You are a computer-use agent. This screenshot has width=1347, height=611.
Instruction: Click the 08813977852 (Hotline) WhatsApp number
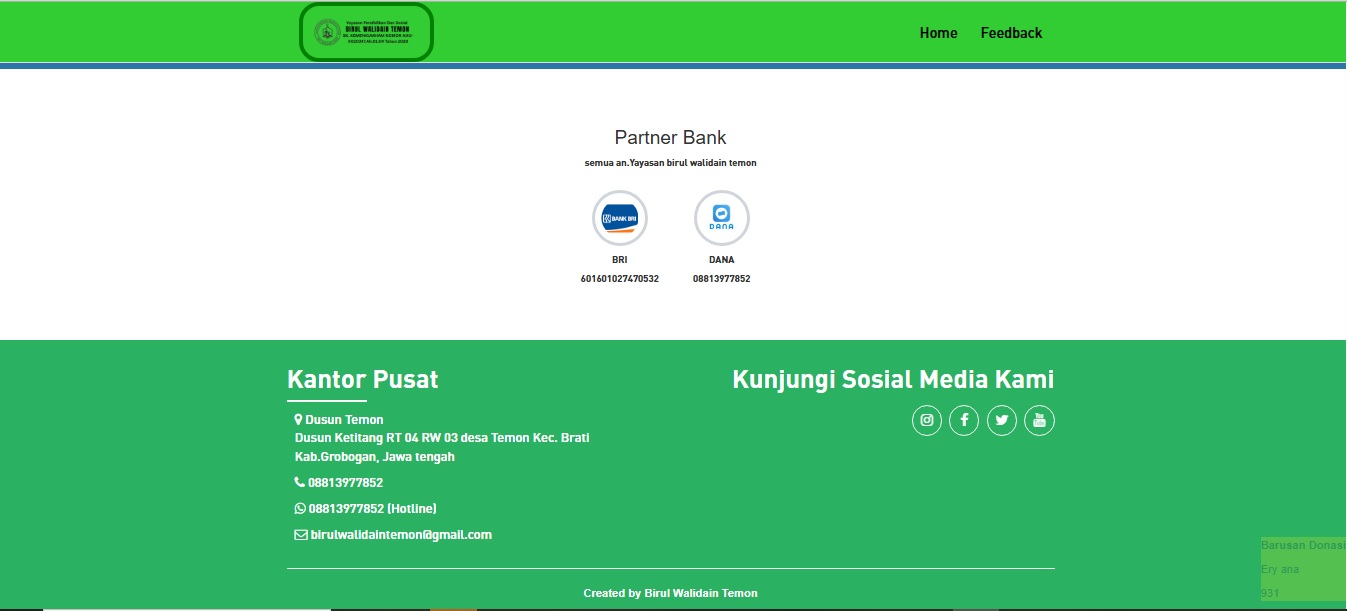[x=372, y=508]
